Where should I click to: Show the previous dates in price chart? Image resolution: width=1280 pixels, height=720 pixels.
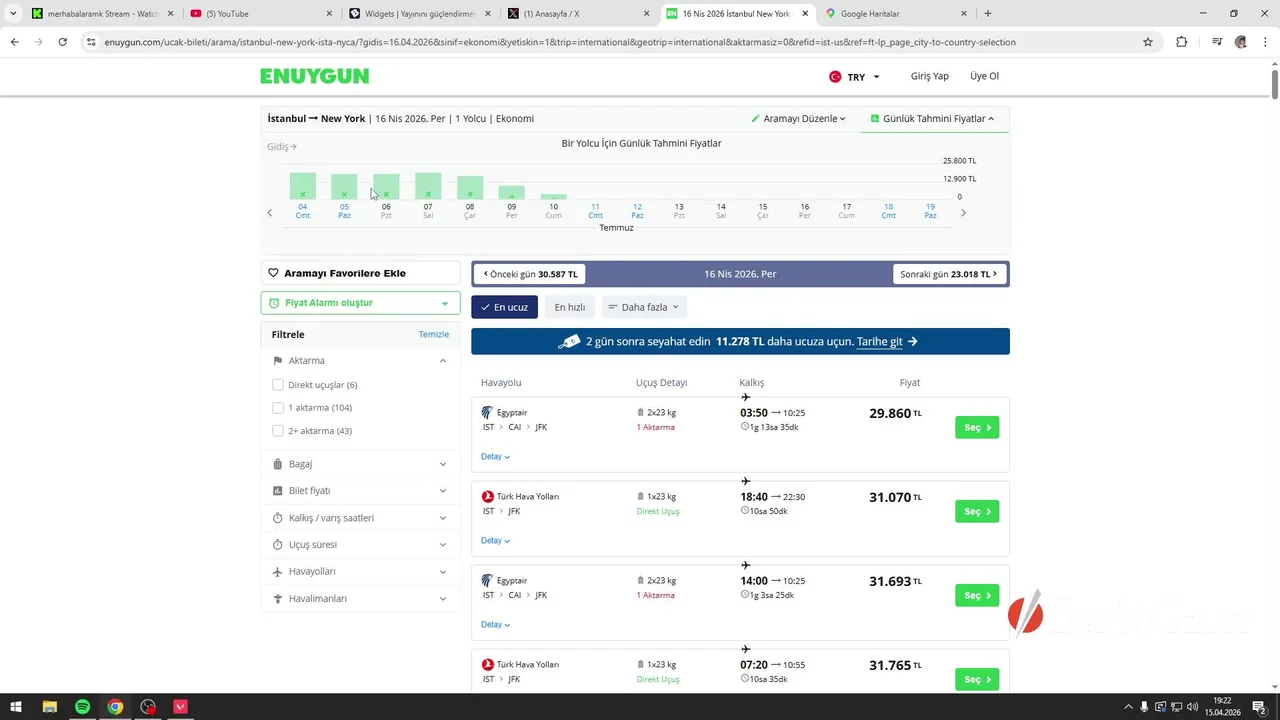pos(269,213)
